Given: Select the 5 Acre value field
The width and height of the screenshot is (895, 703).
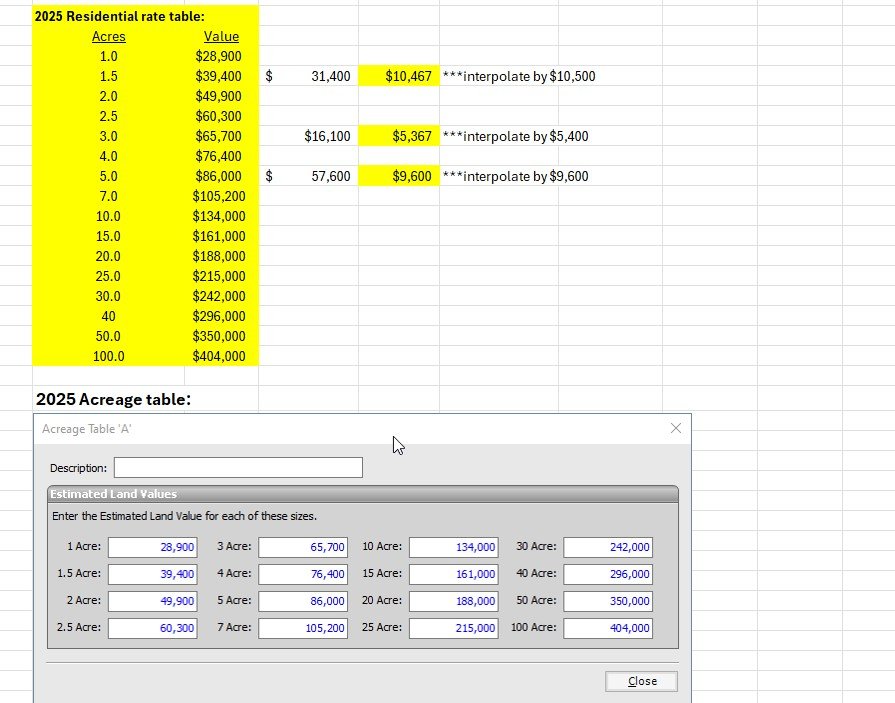Looking at the screenshot, I should coord(303,601).
